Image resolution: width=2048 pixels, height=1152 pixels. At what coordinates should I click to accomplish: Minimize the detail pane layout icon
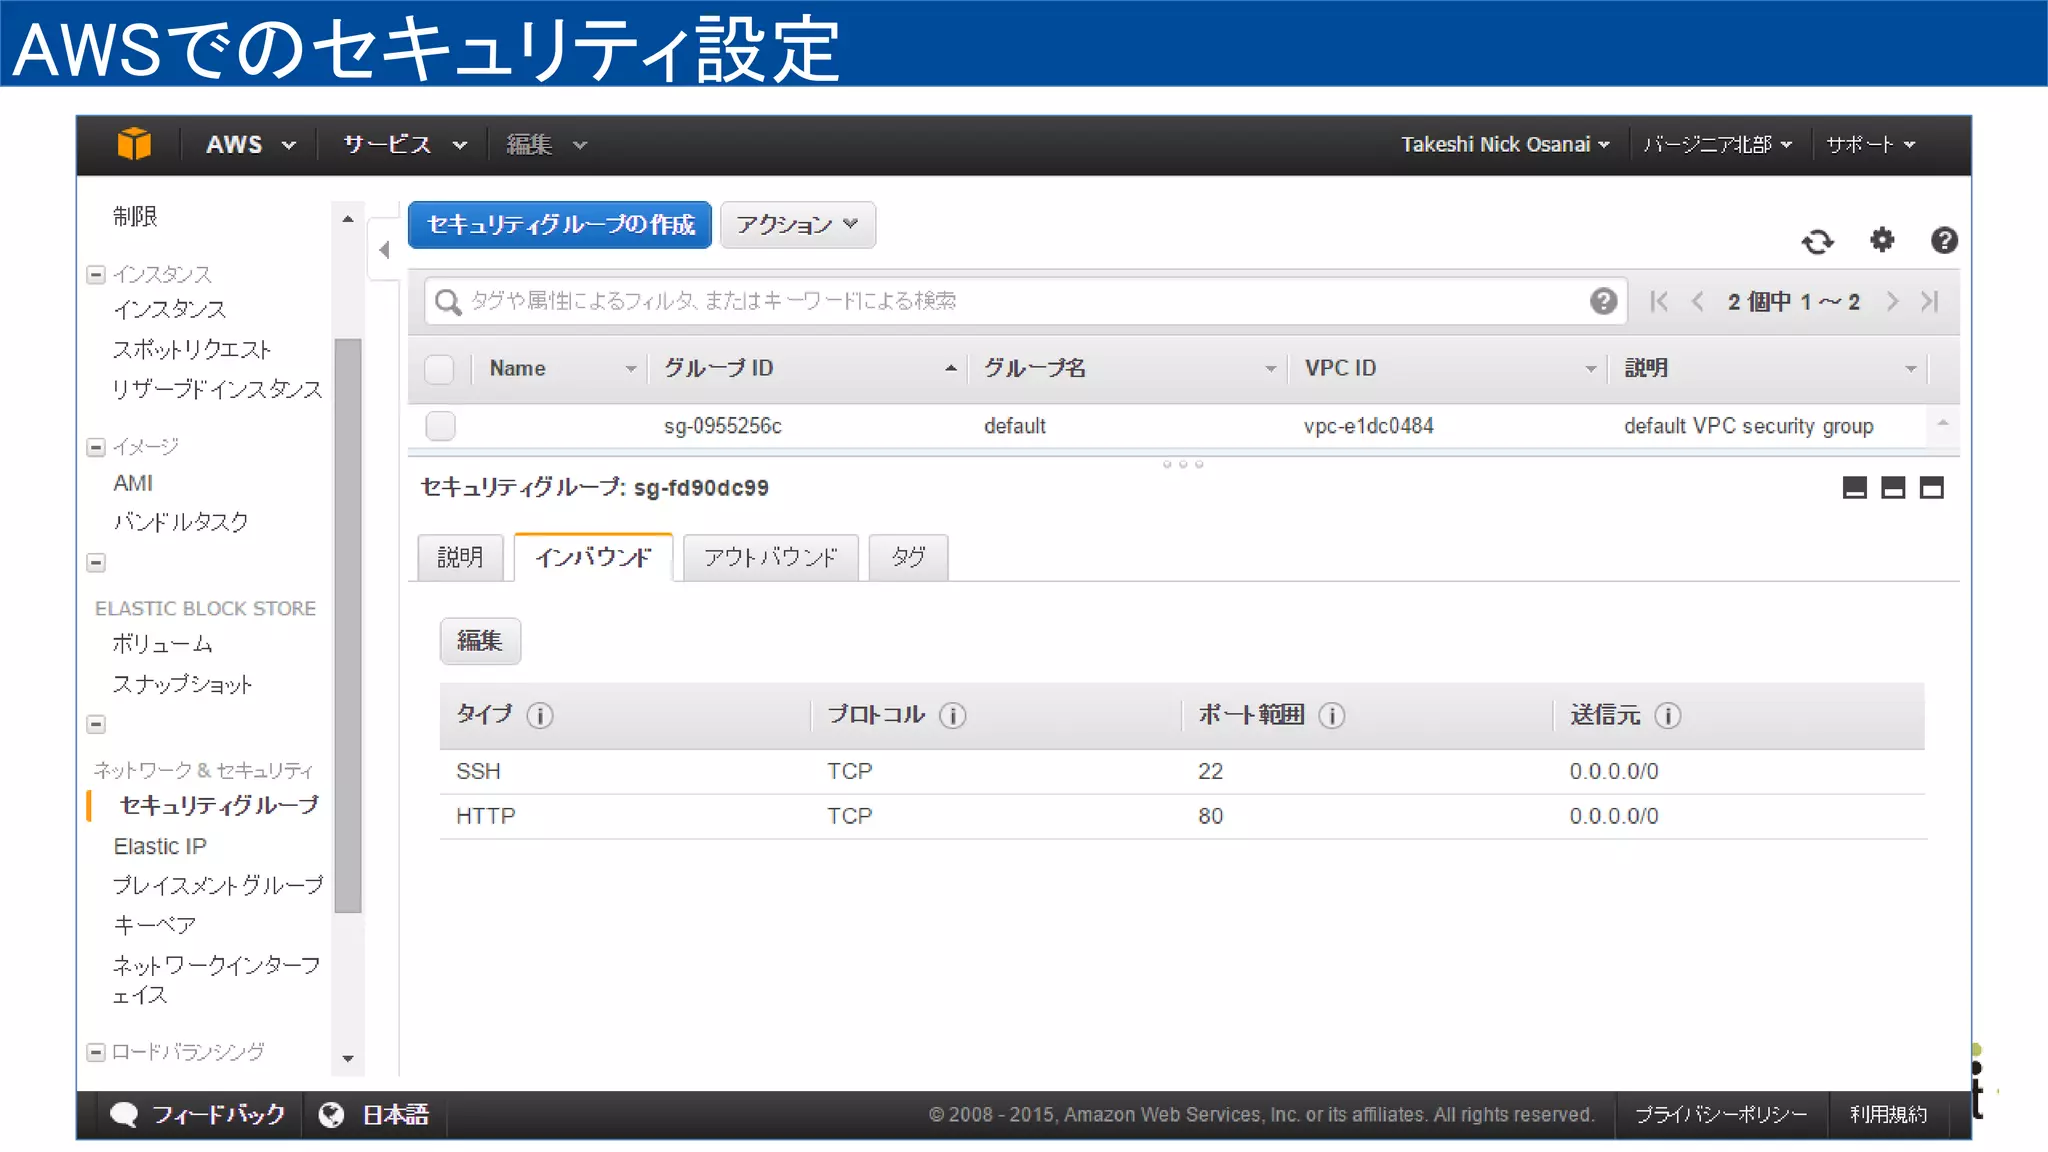coord(1854,488)
